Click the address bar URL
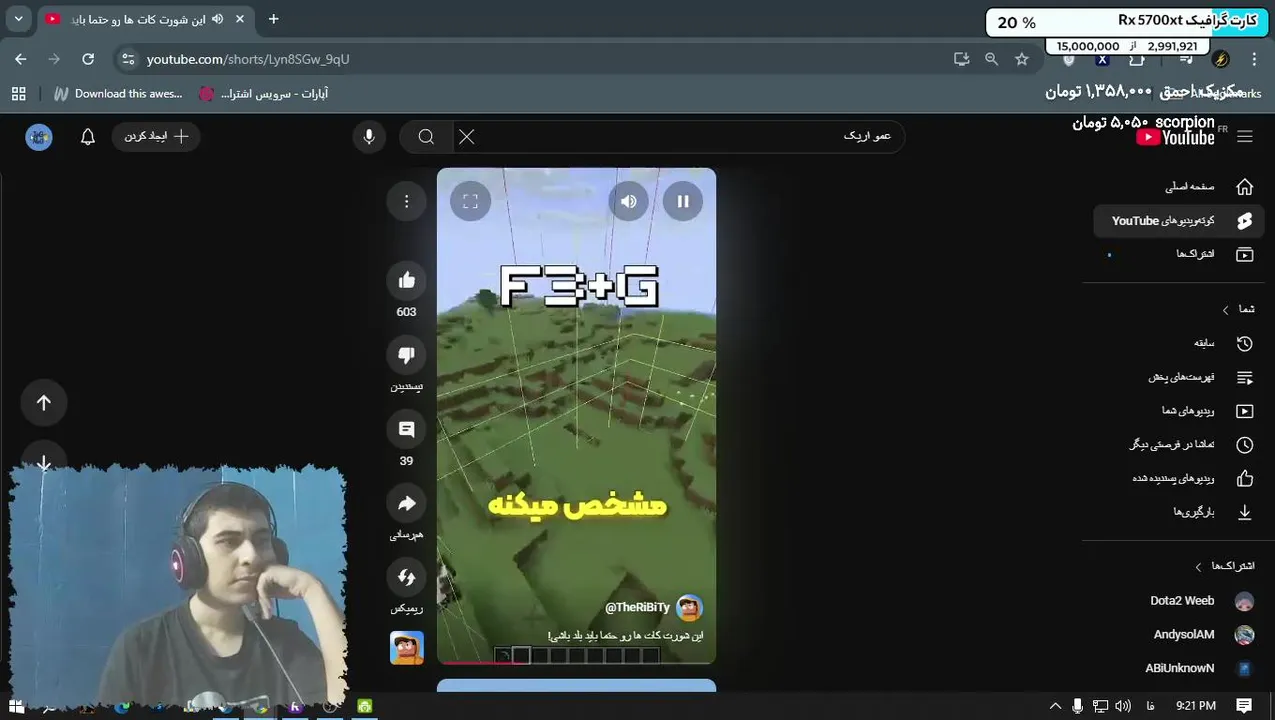Image resolution: width=1275 pixels, height=720 pixels. (248, 59)
